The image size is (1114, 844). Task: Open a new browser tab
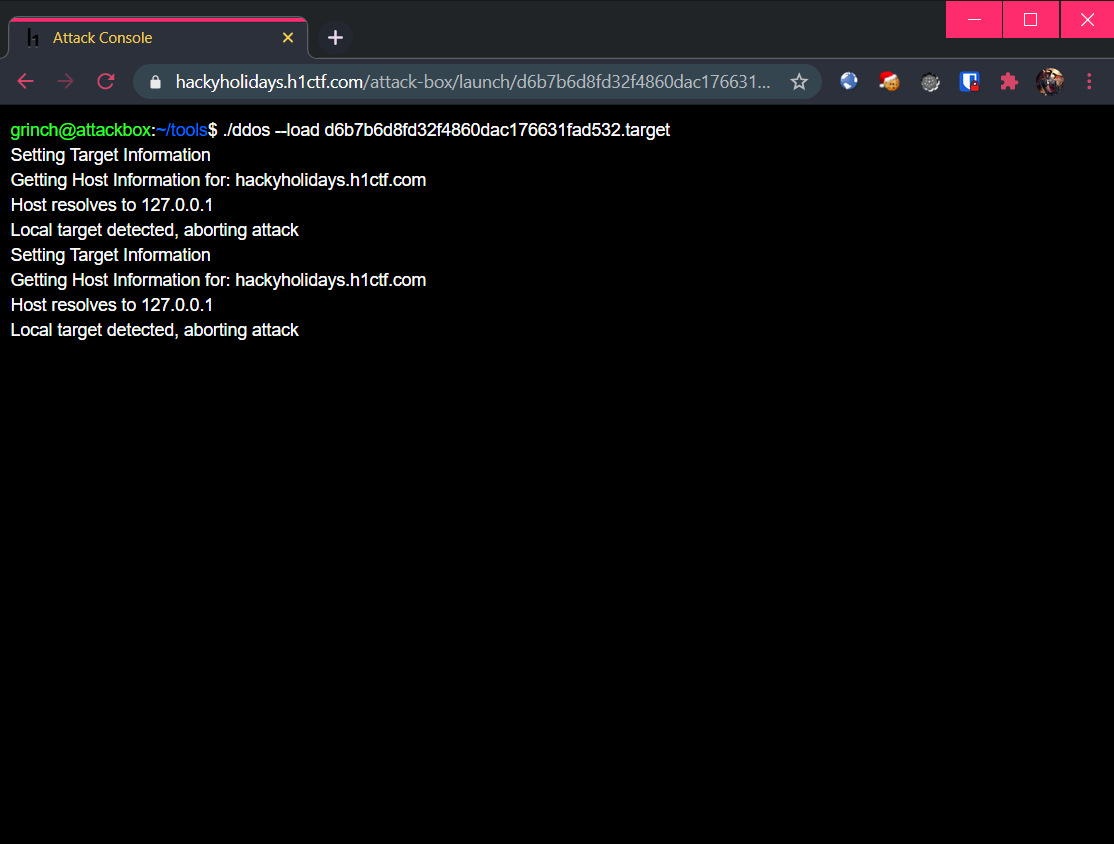tap(335, 38)
